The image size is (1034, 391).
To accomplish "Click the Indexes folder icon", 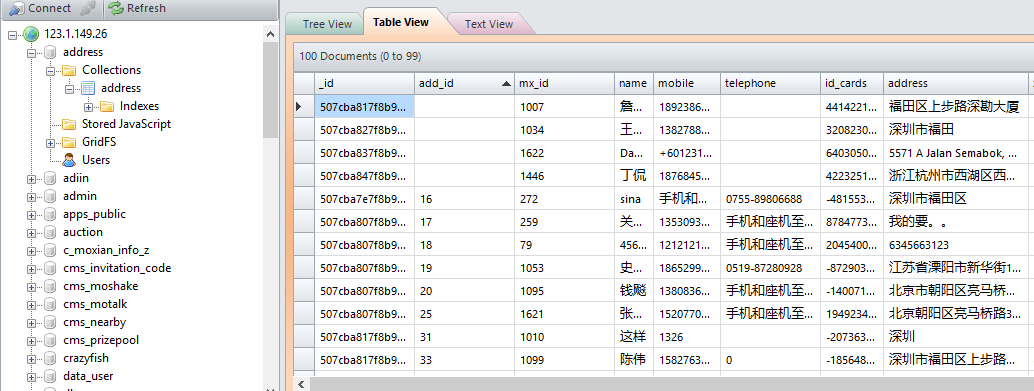I will click(107, 106).
